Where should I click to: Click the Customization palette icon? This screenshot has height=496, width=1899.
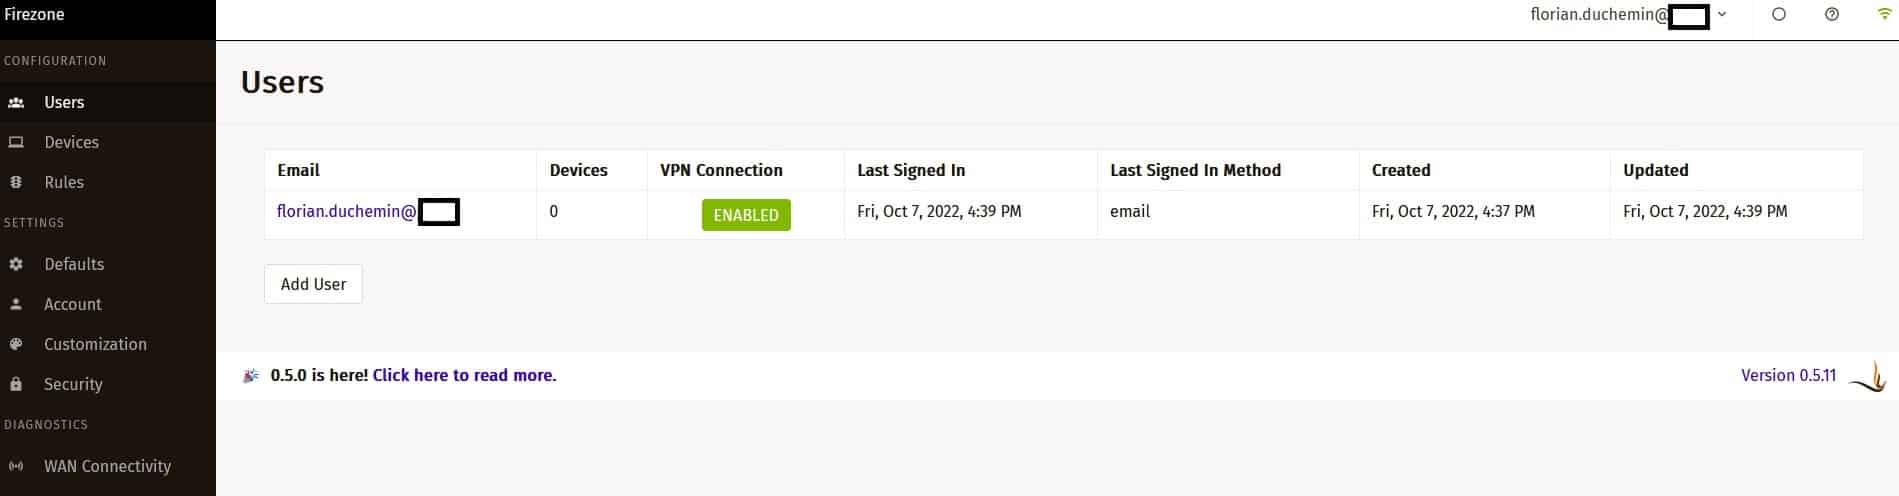(16, 345)
